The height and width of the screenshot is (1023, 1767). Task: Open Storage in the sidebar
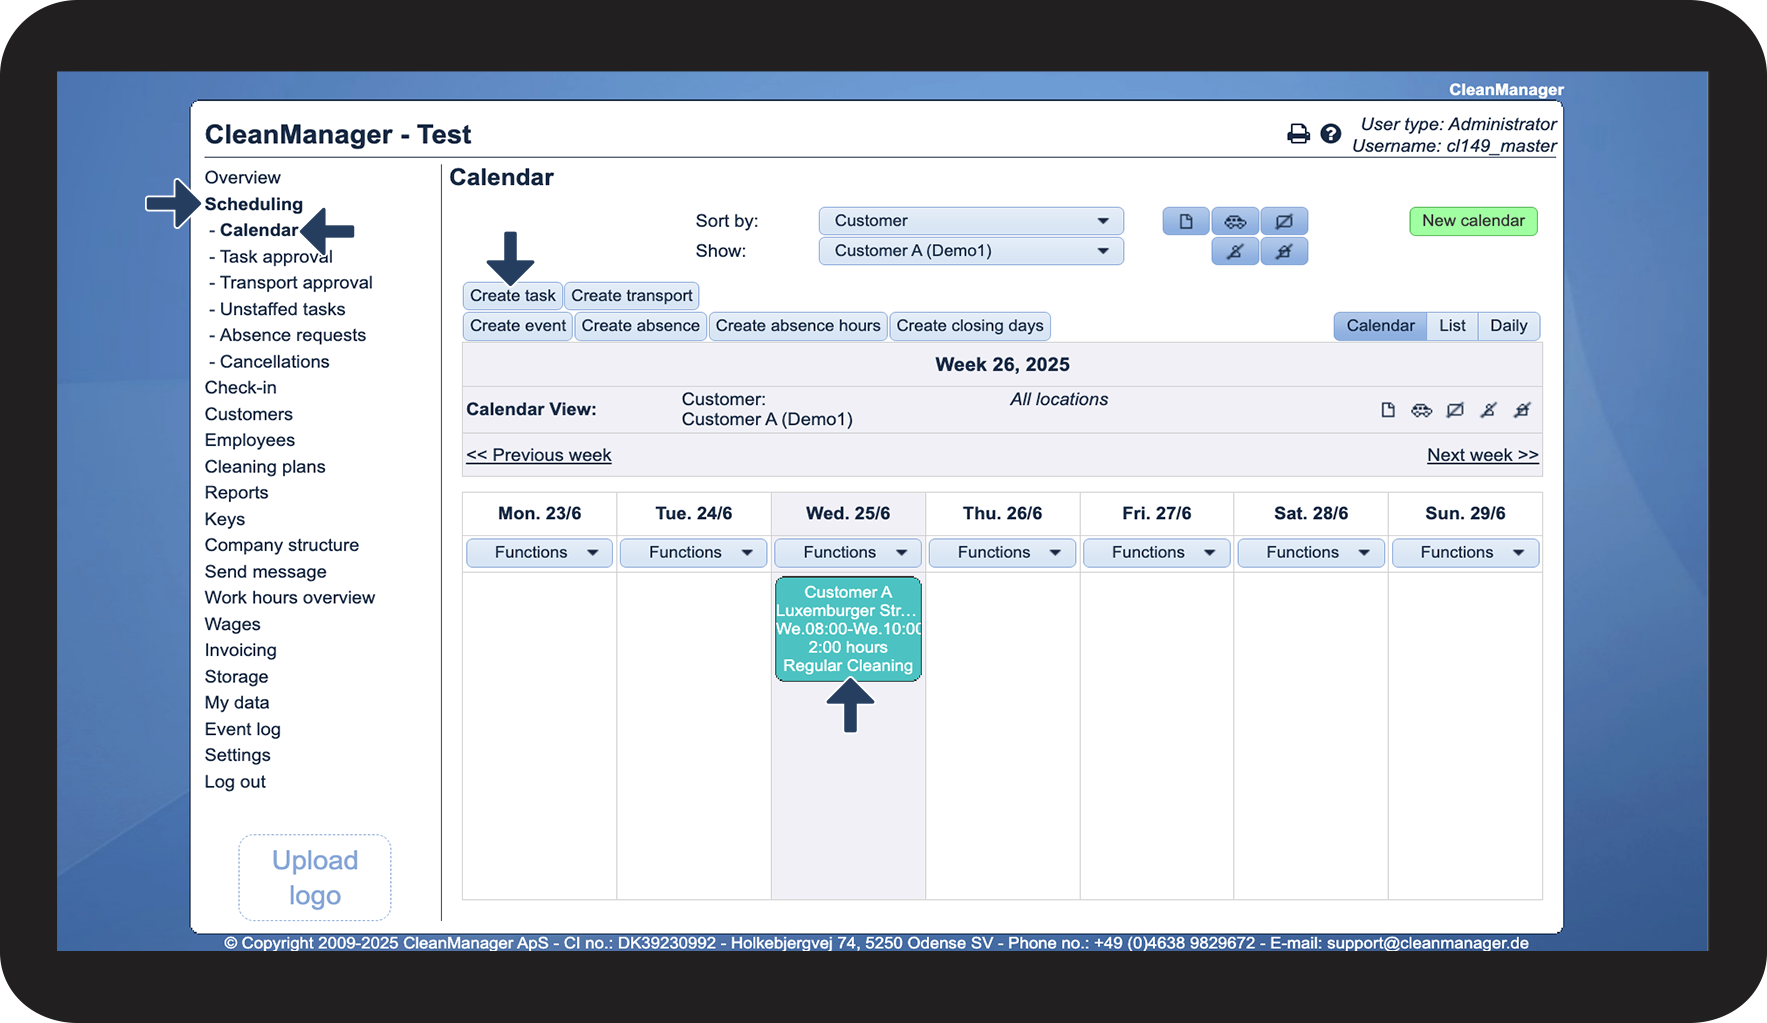point(237,677)
